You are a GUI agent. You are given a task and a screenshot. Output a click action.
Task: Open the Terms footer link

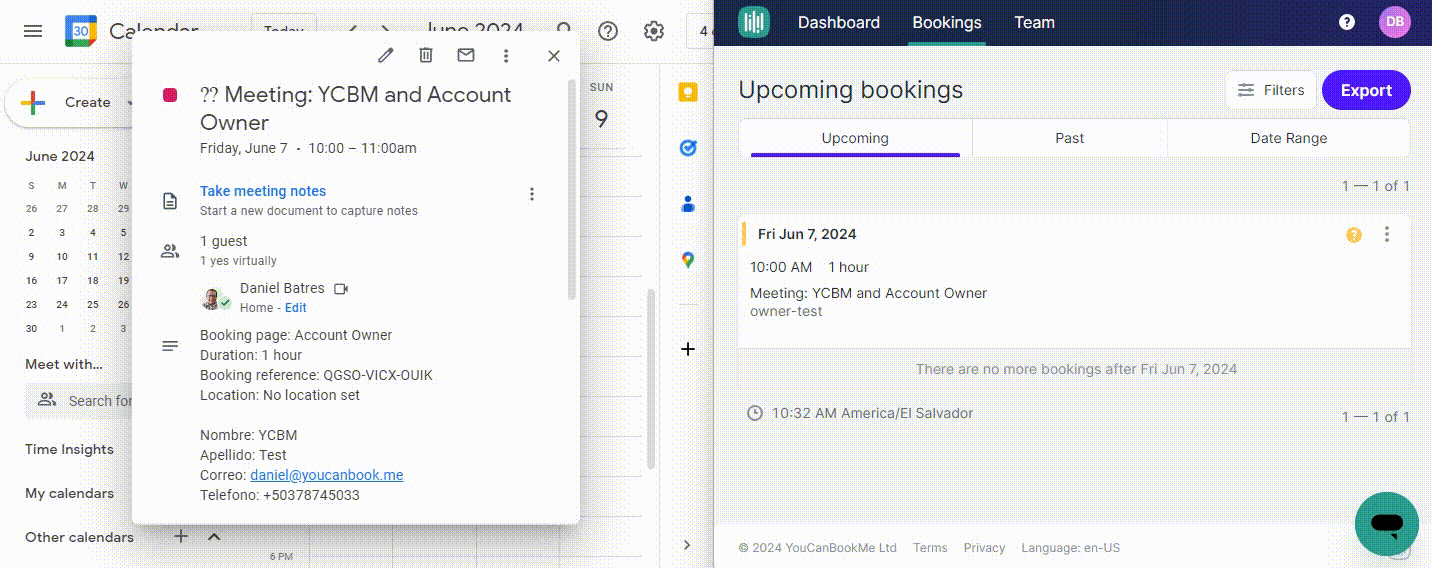[930, 548]
